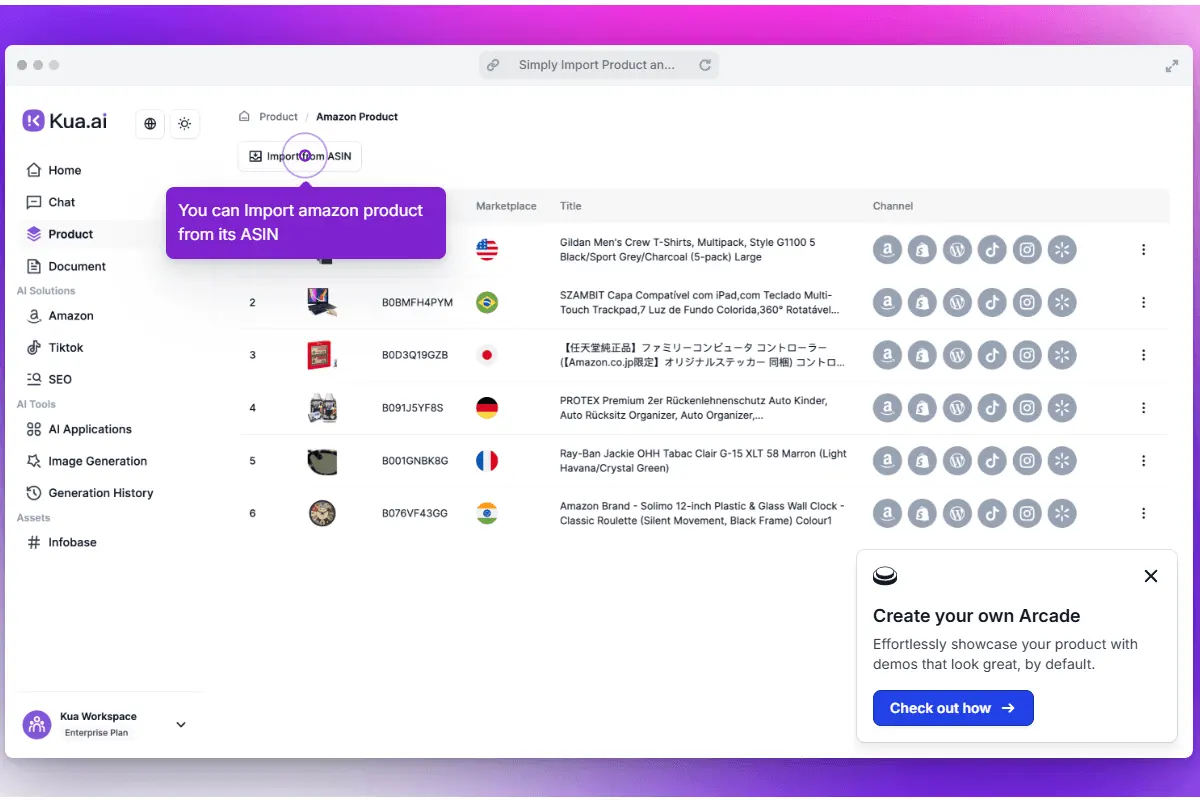Open more options for B0BMFH4PYM row
This screenshot has width=1200, height=800.
pos(1143,302)
